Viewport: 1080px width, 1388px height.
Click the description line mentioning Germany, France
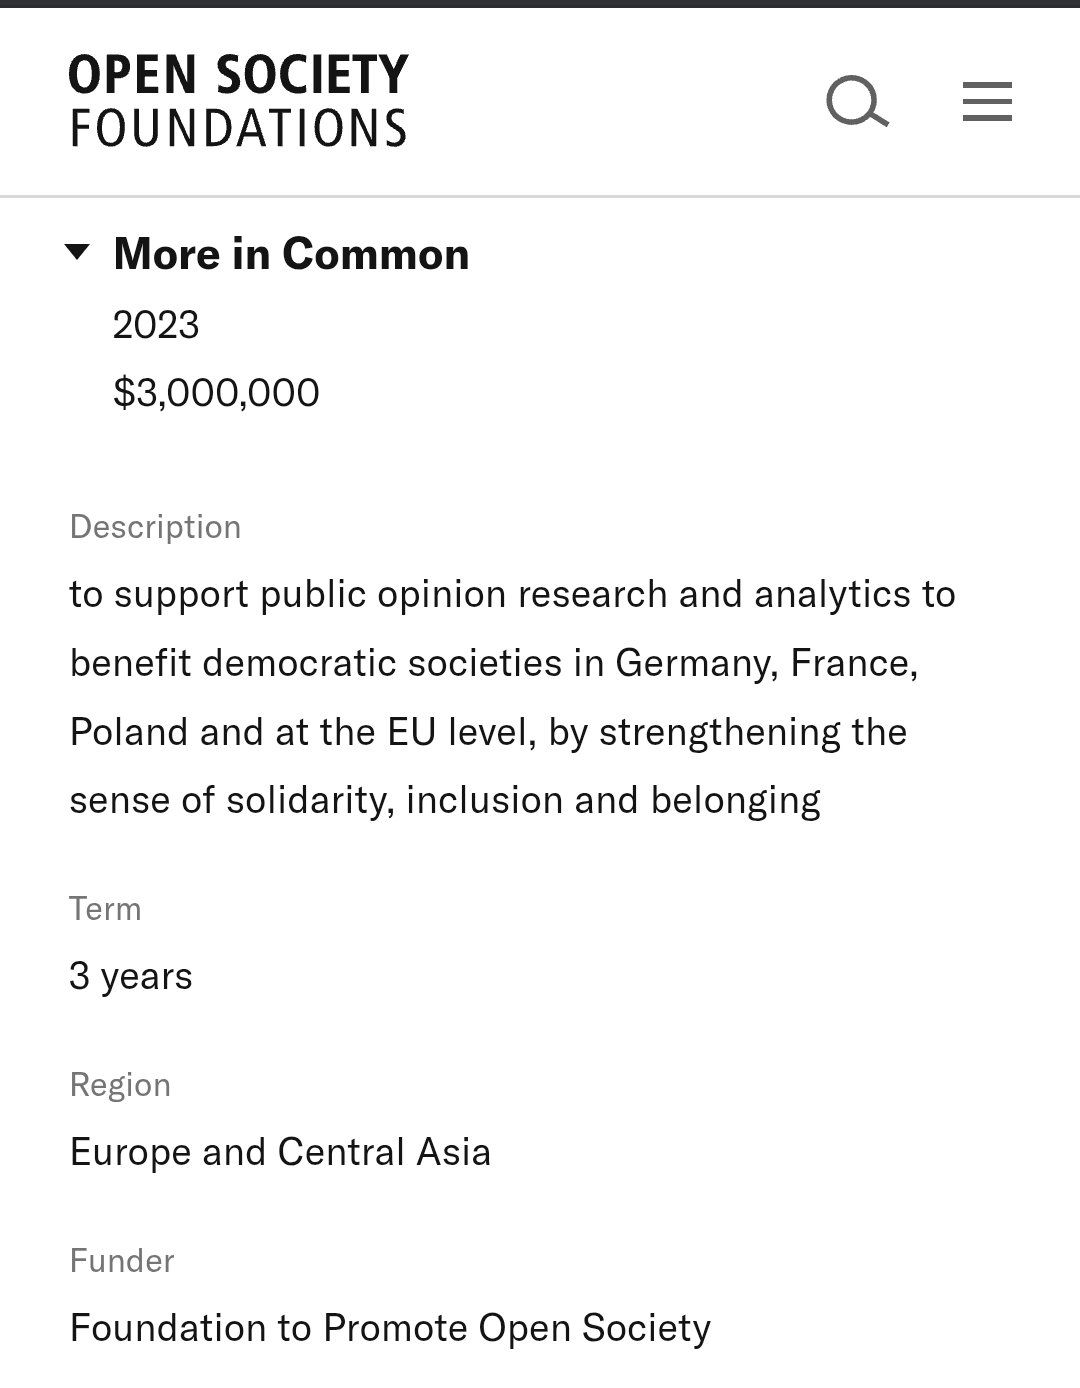click(x=494, y=663)
